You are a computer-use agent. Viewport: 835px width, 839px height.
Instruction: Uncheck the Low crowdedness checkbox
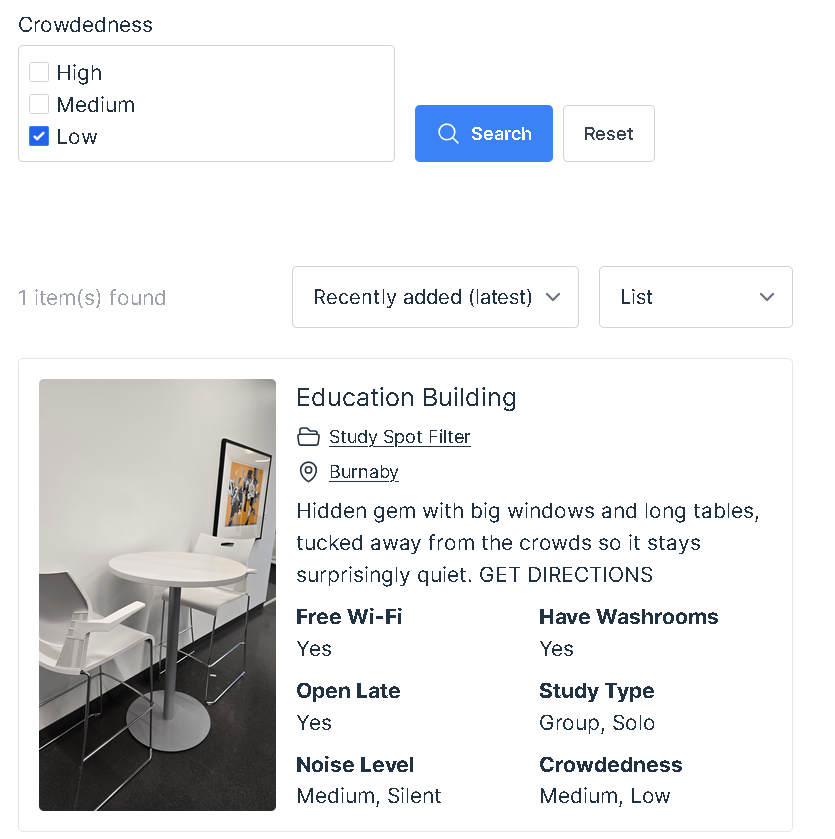click(39, 136)
